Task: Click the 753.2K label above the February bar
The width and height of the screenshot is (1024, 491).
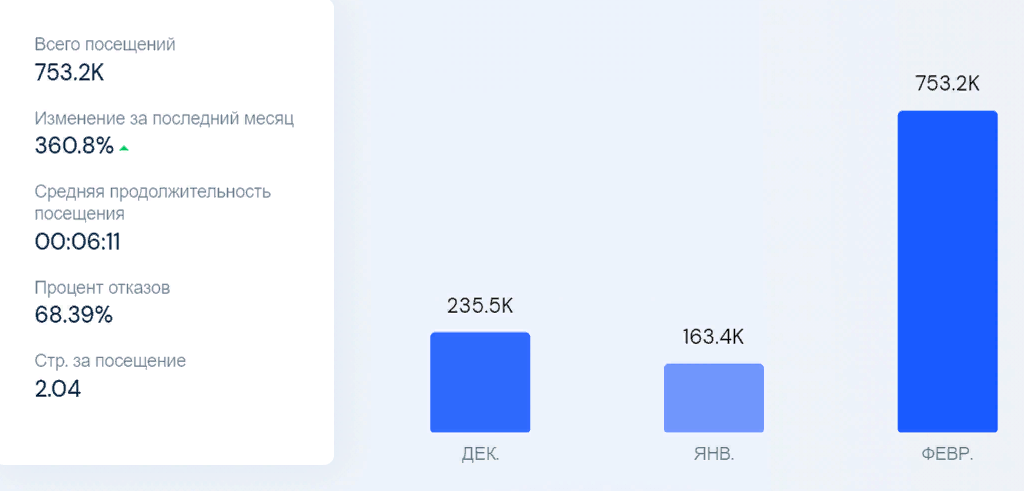Action: pyautogui.click(x=947, y=84)
